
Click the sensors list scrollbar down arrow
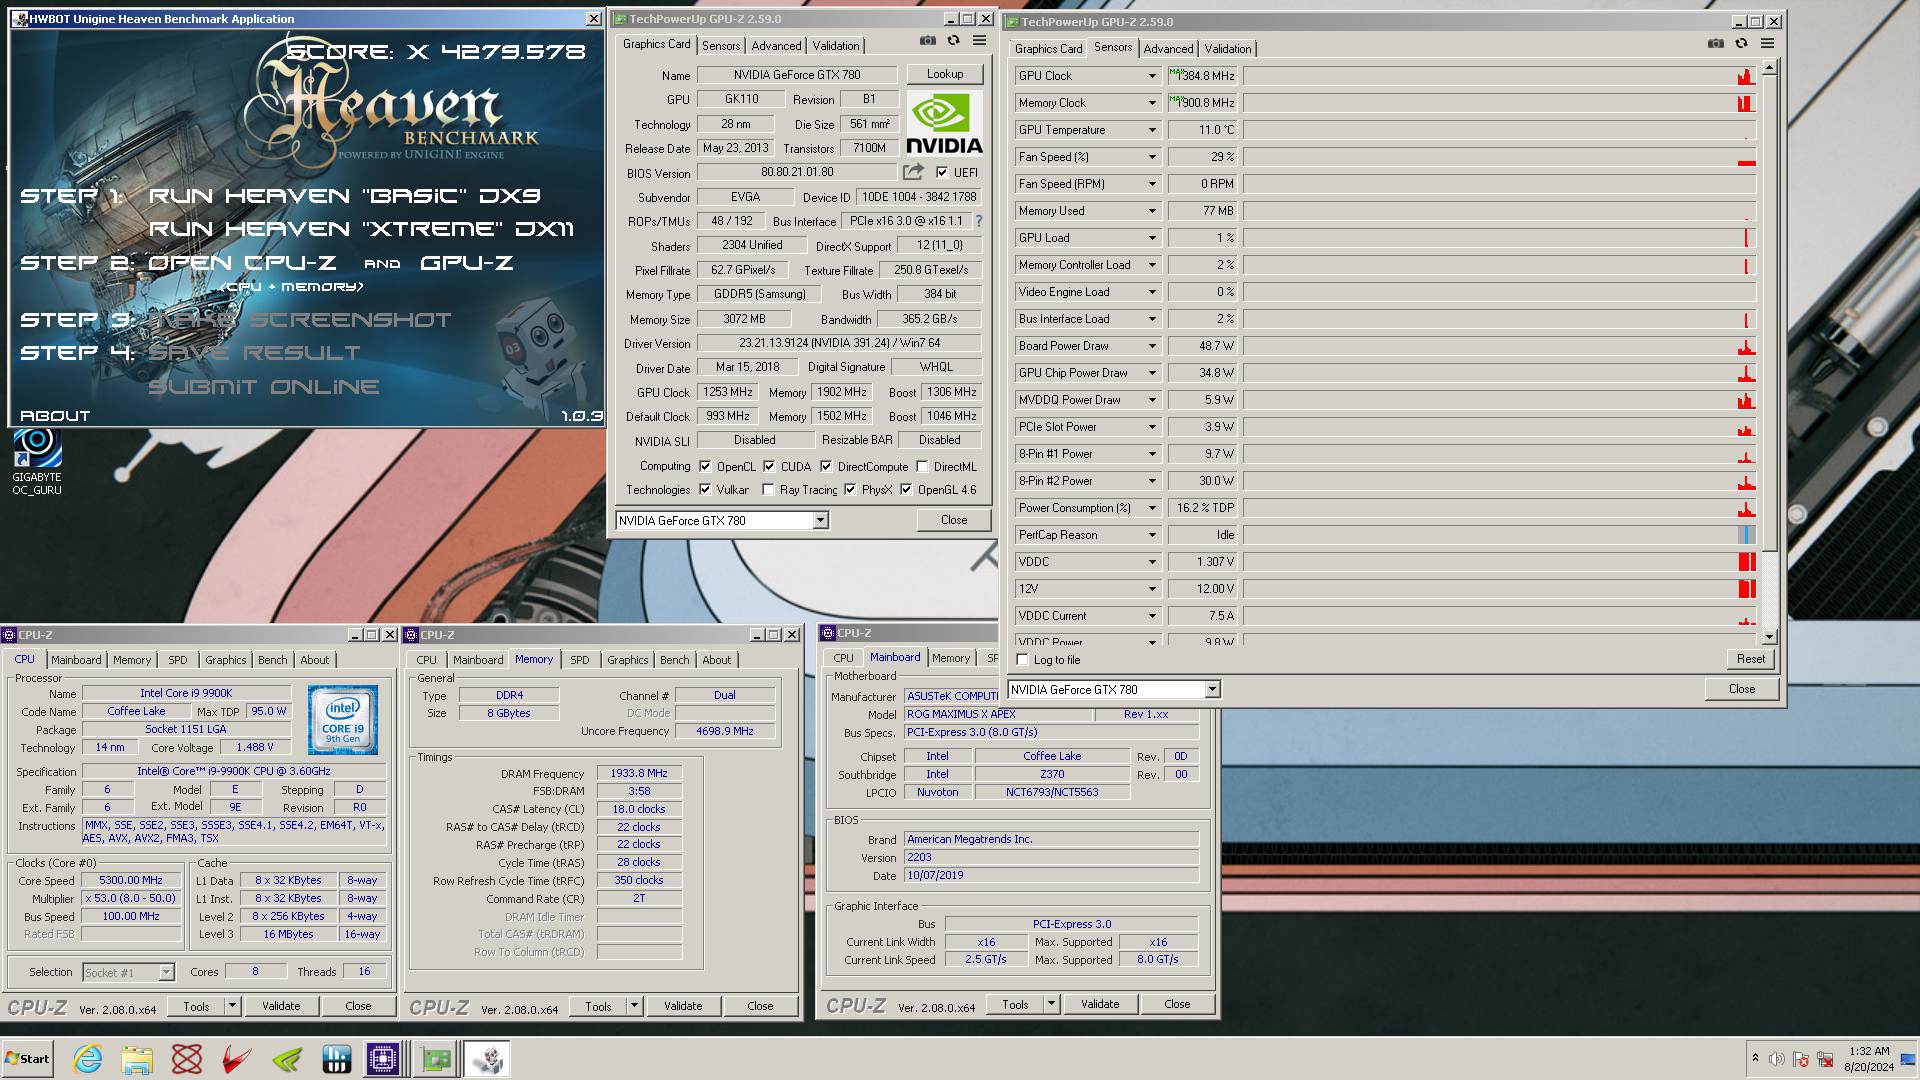click(1769, 637)
